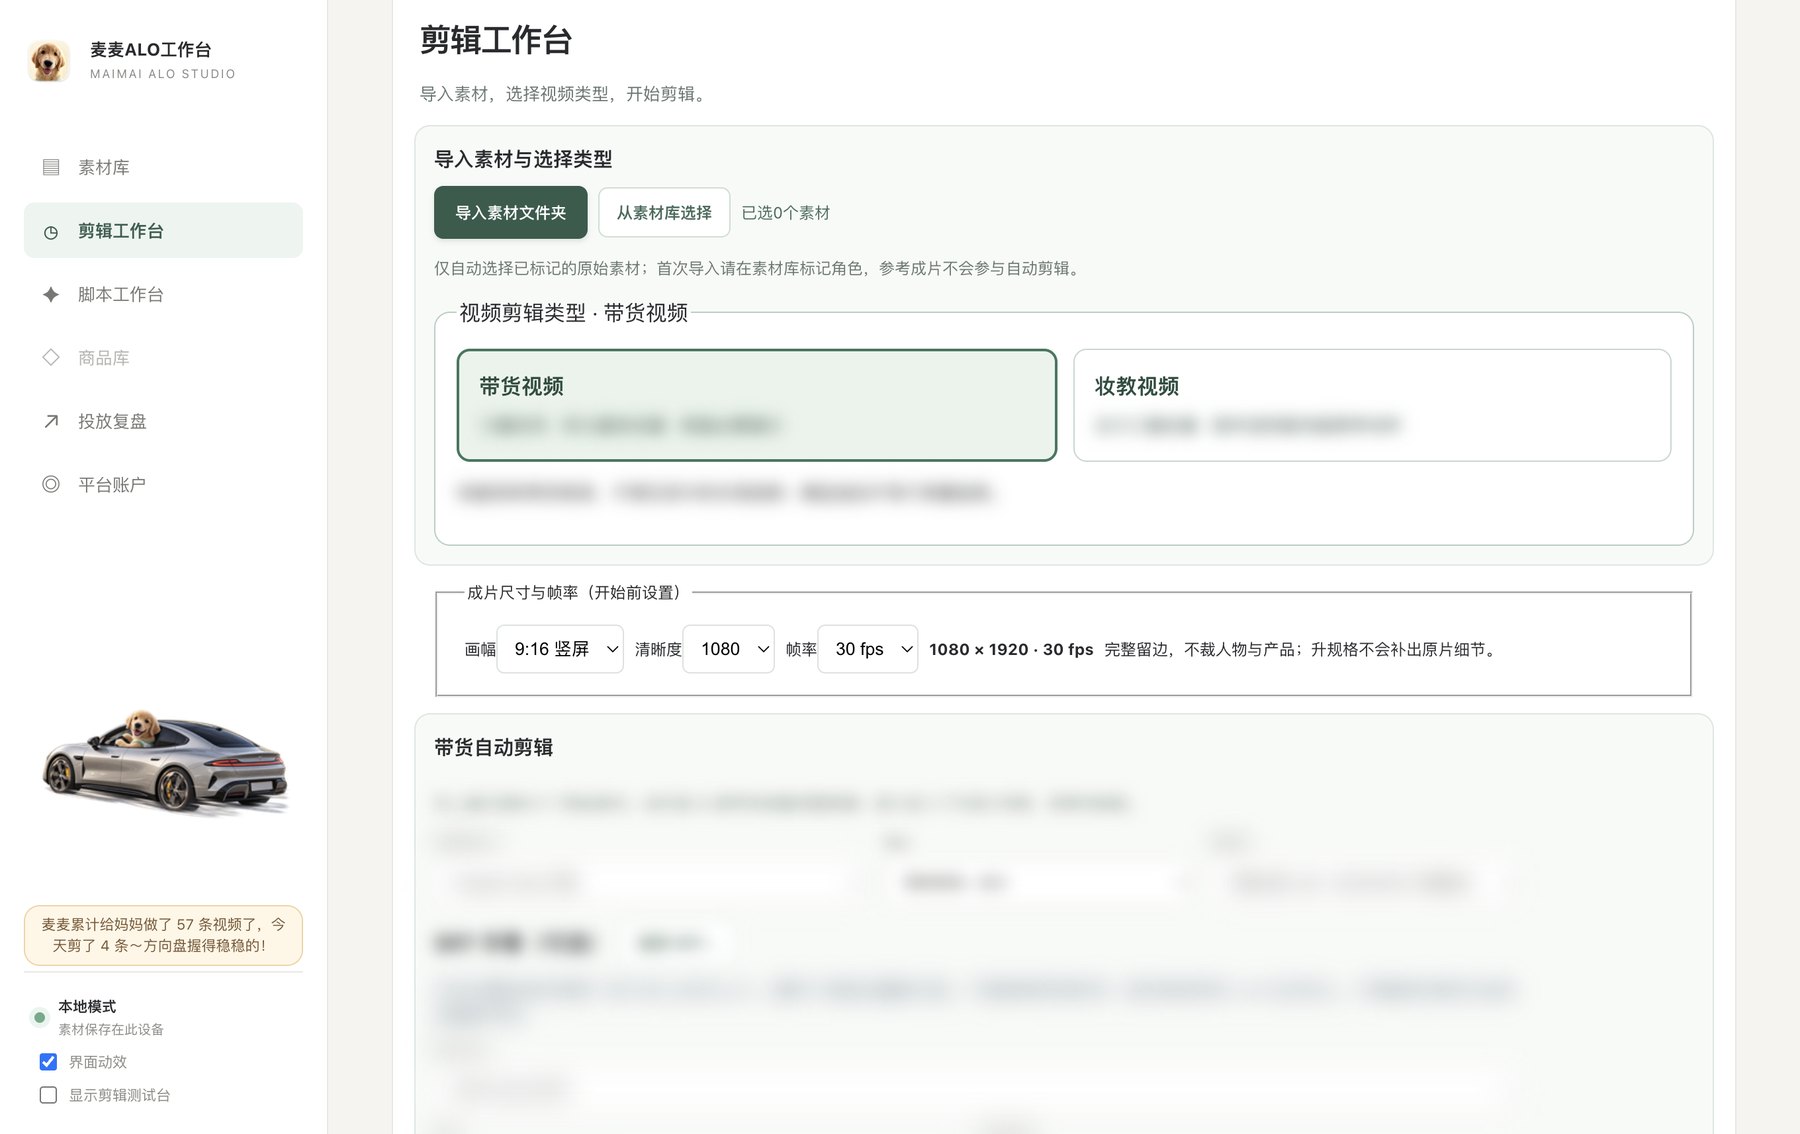Enable 显示剪辑测试台 checkbox
This screenshot has width=1800, height=1134.
click(x=48, y=1095)
